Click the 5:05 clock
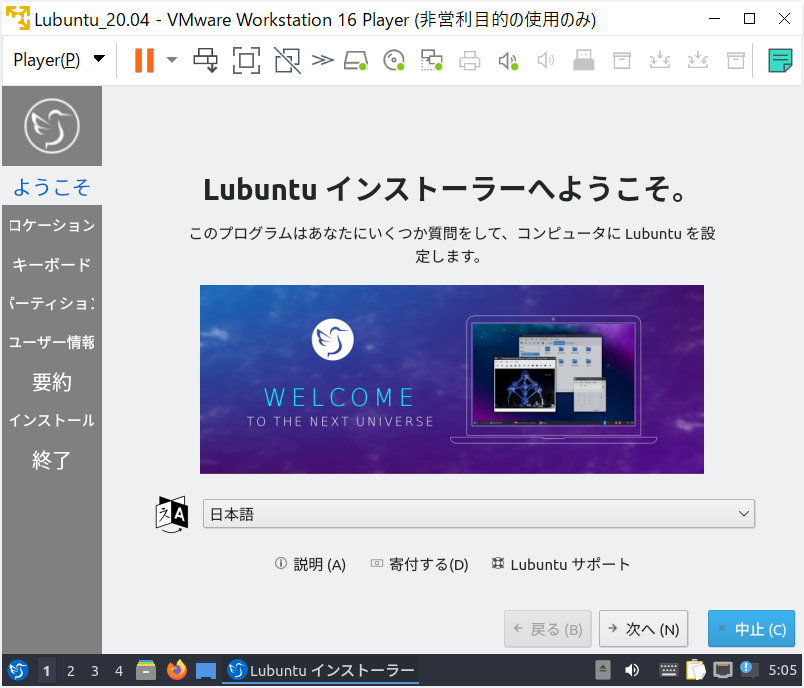The width and height of the screenshot is (804, 688). click(782, 670)
